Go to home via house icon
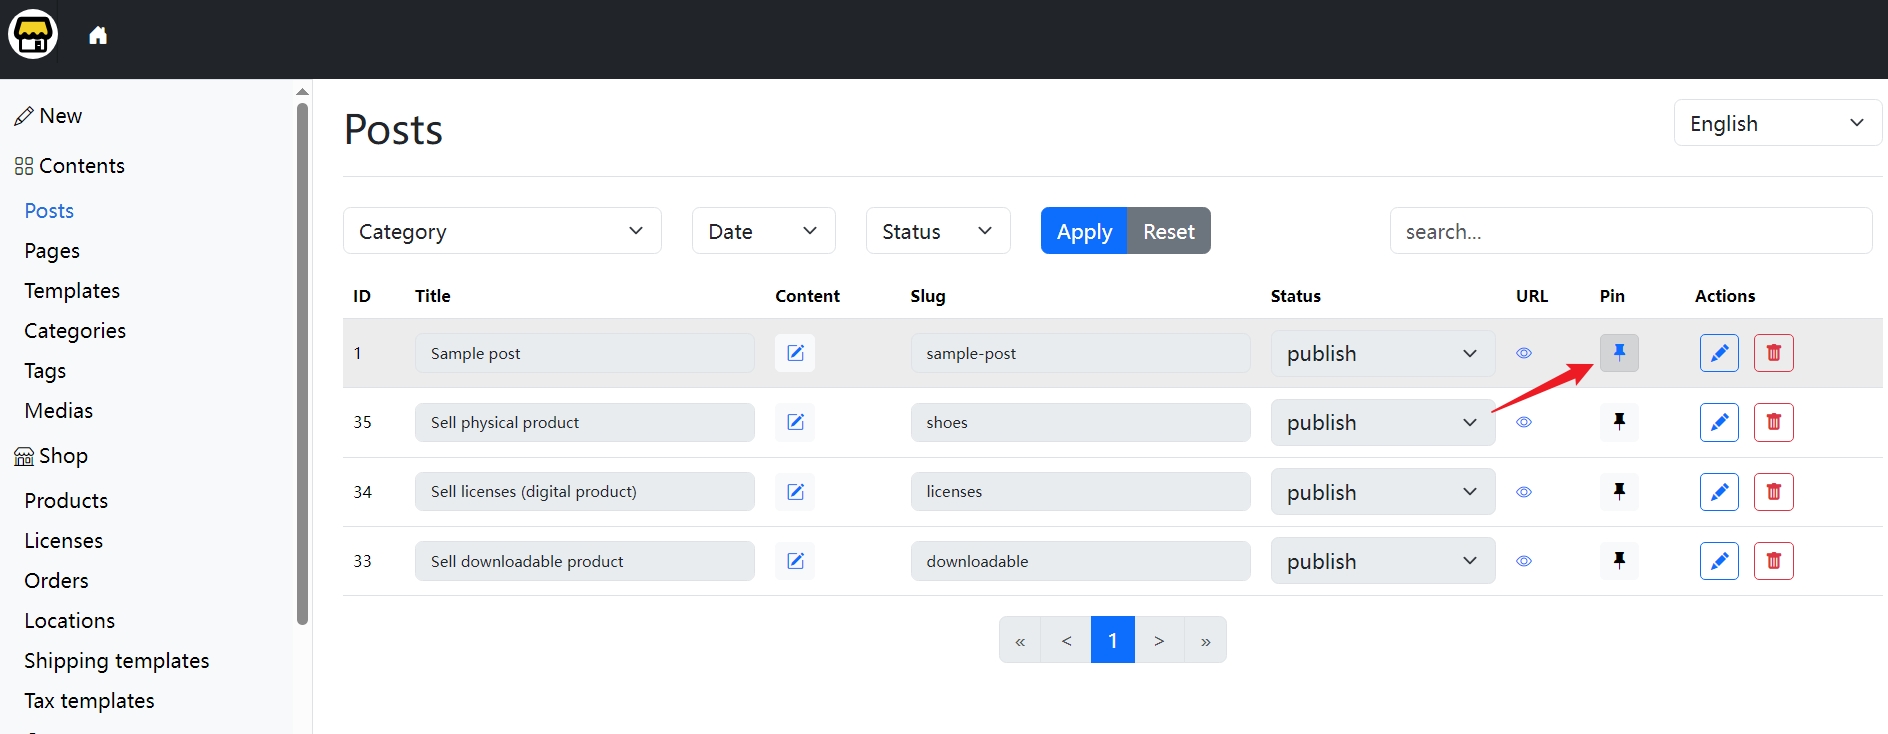 click(x=98, y=36)
